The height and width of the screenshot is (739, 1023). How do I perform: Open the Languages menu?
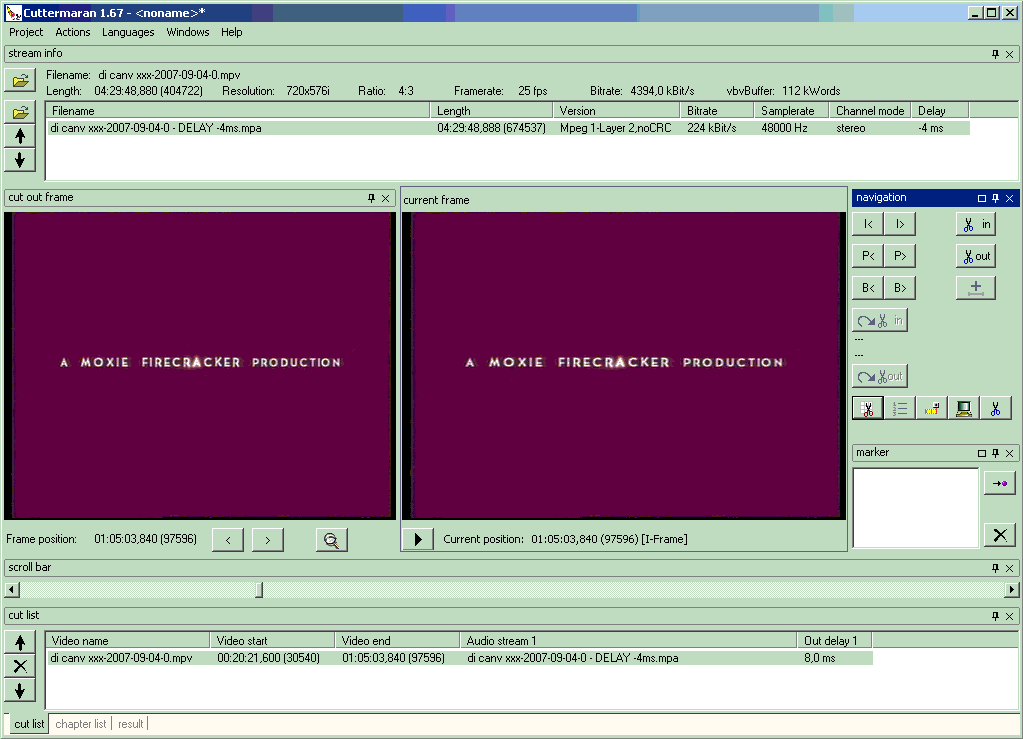click(128, 32)
